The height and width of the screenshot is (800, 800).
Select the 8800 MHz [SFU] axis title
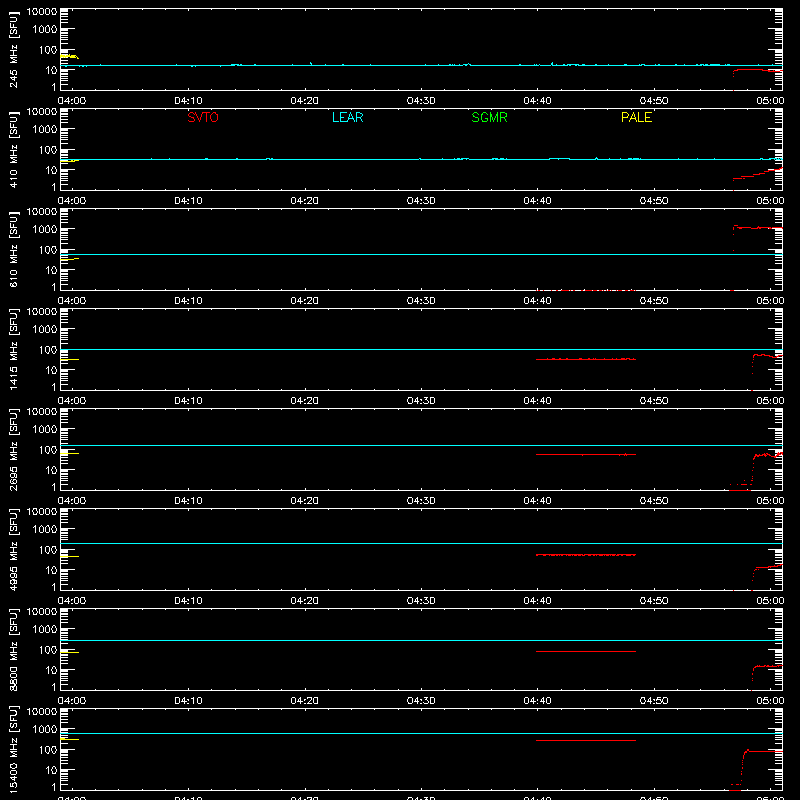(x=13, y=649)
